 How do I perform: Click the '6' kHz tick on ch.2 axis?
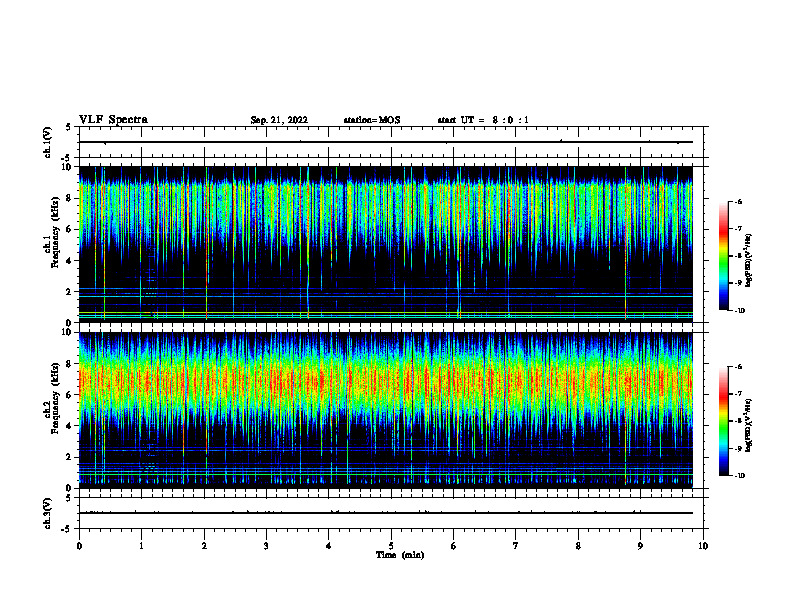pos(70,395)
